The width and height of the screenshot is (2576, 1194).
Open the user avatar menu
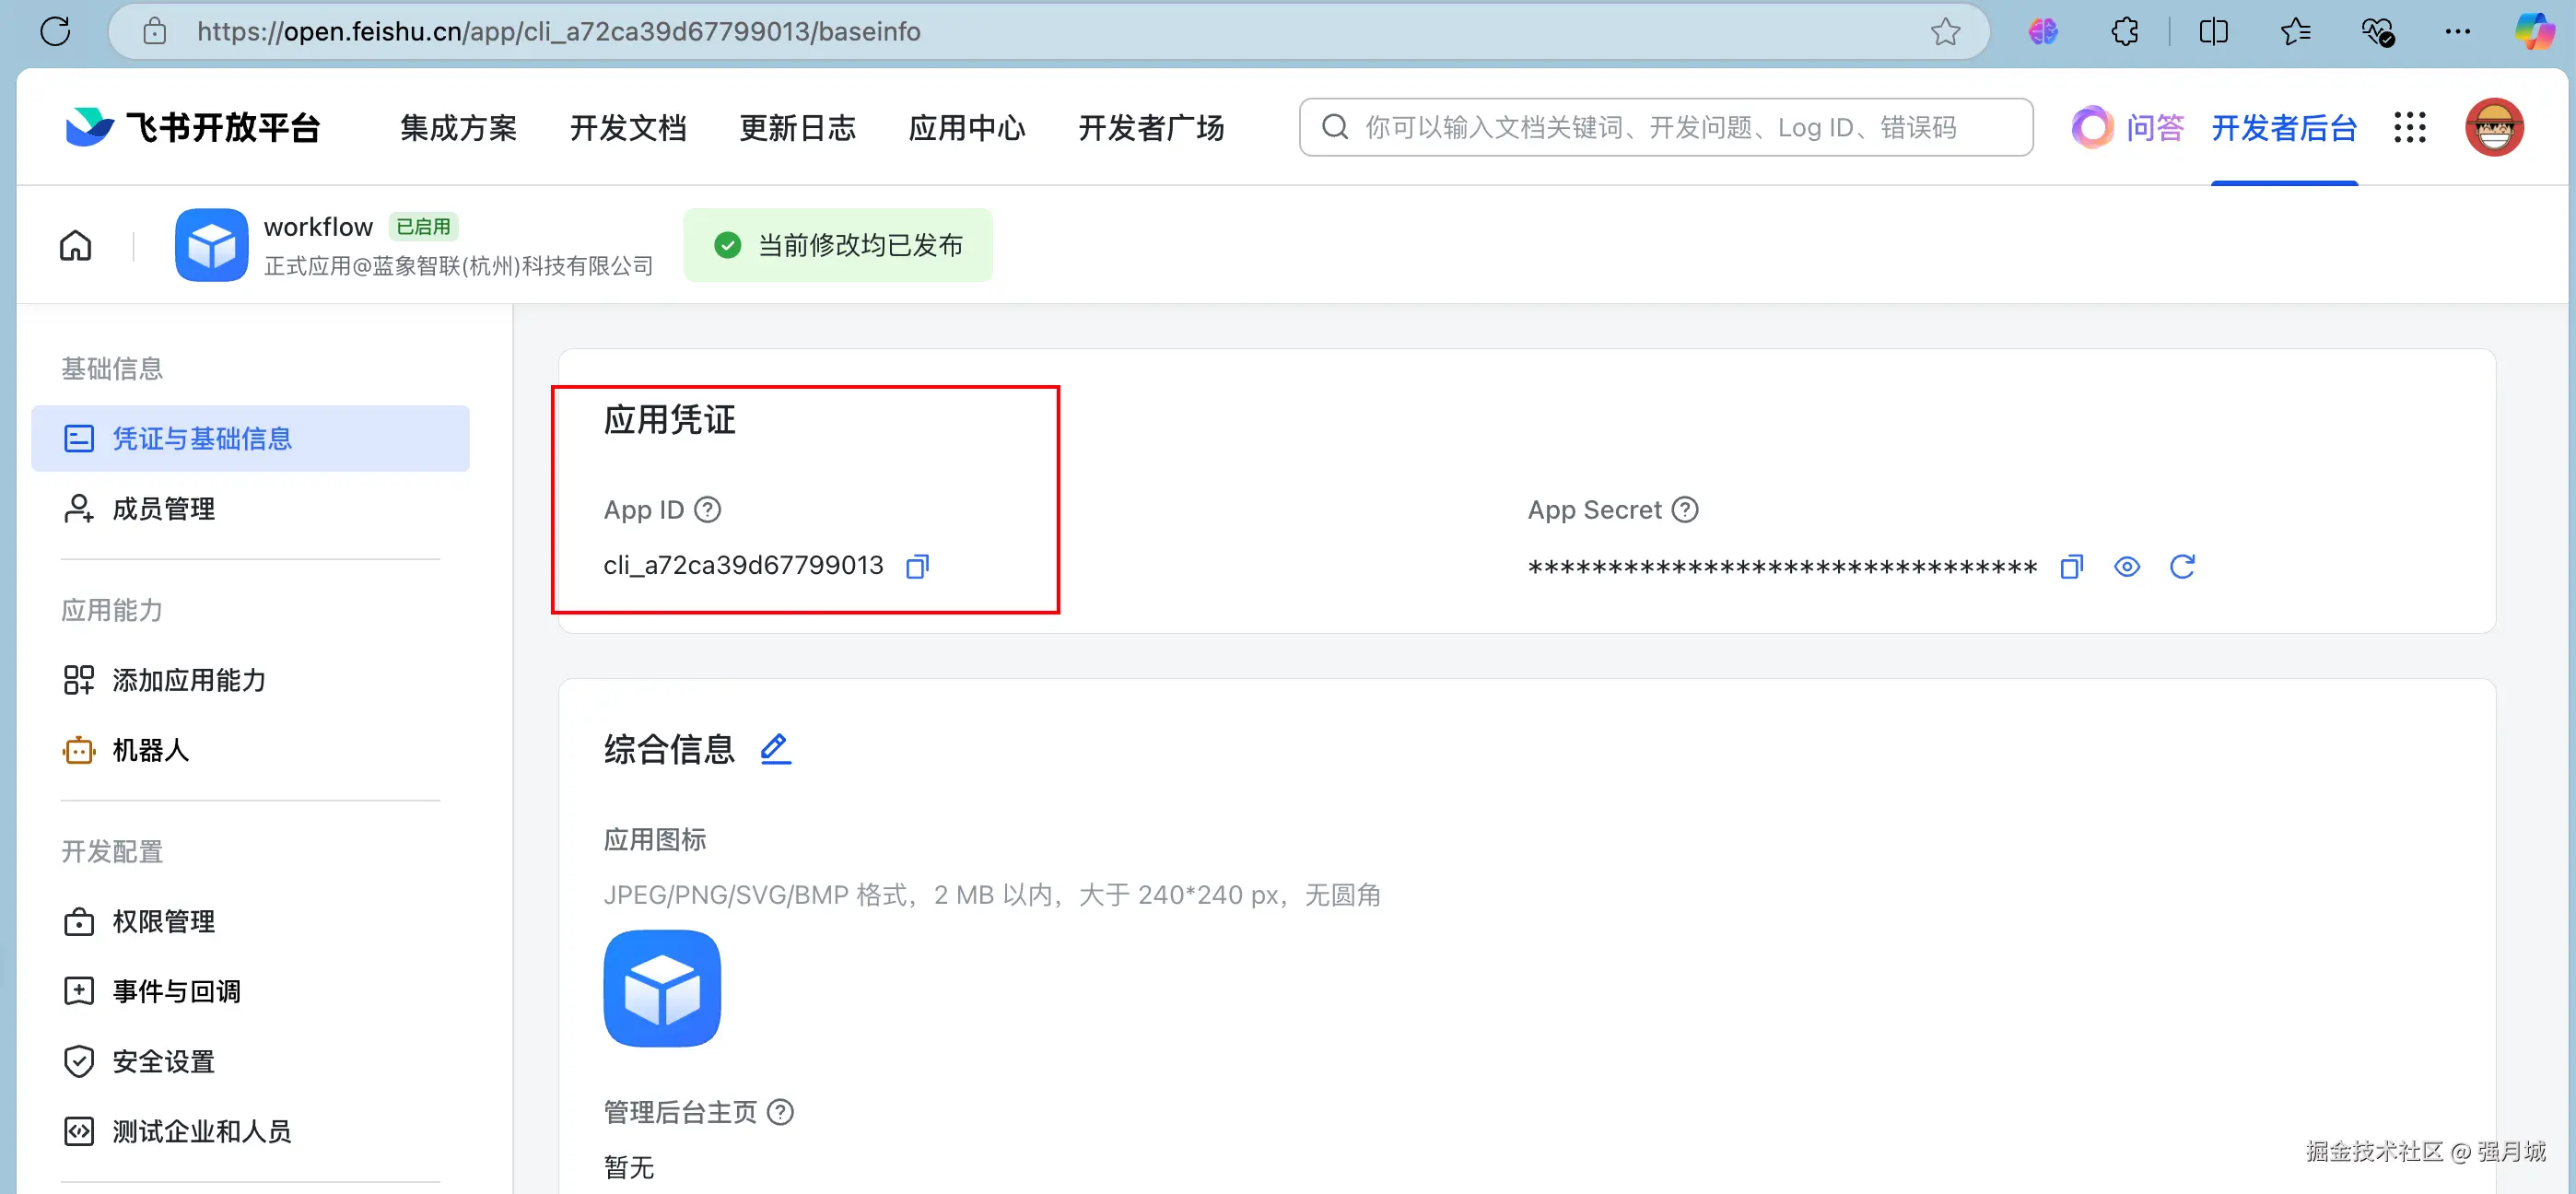pyautogui.click(x=2494, y=127)
